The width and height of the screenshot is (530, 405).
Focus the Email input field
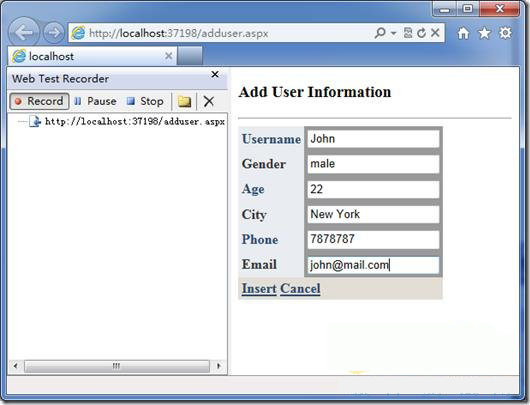click(x=373, y=265)
